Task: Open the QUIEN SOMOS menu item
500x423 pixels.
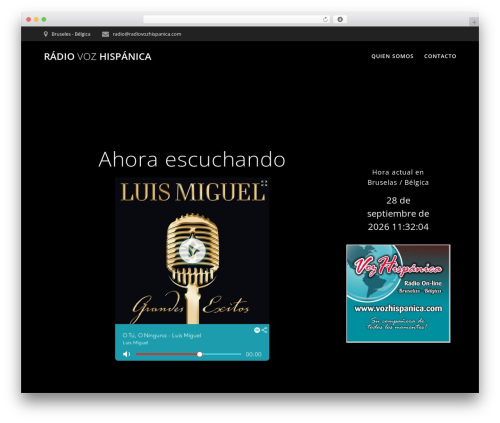Action: (x=392, y=56)
